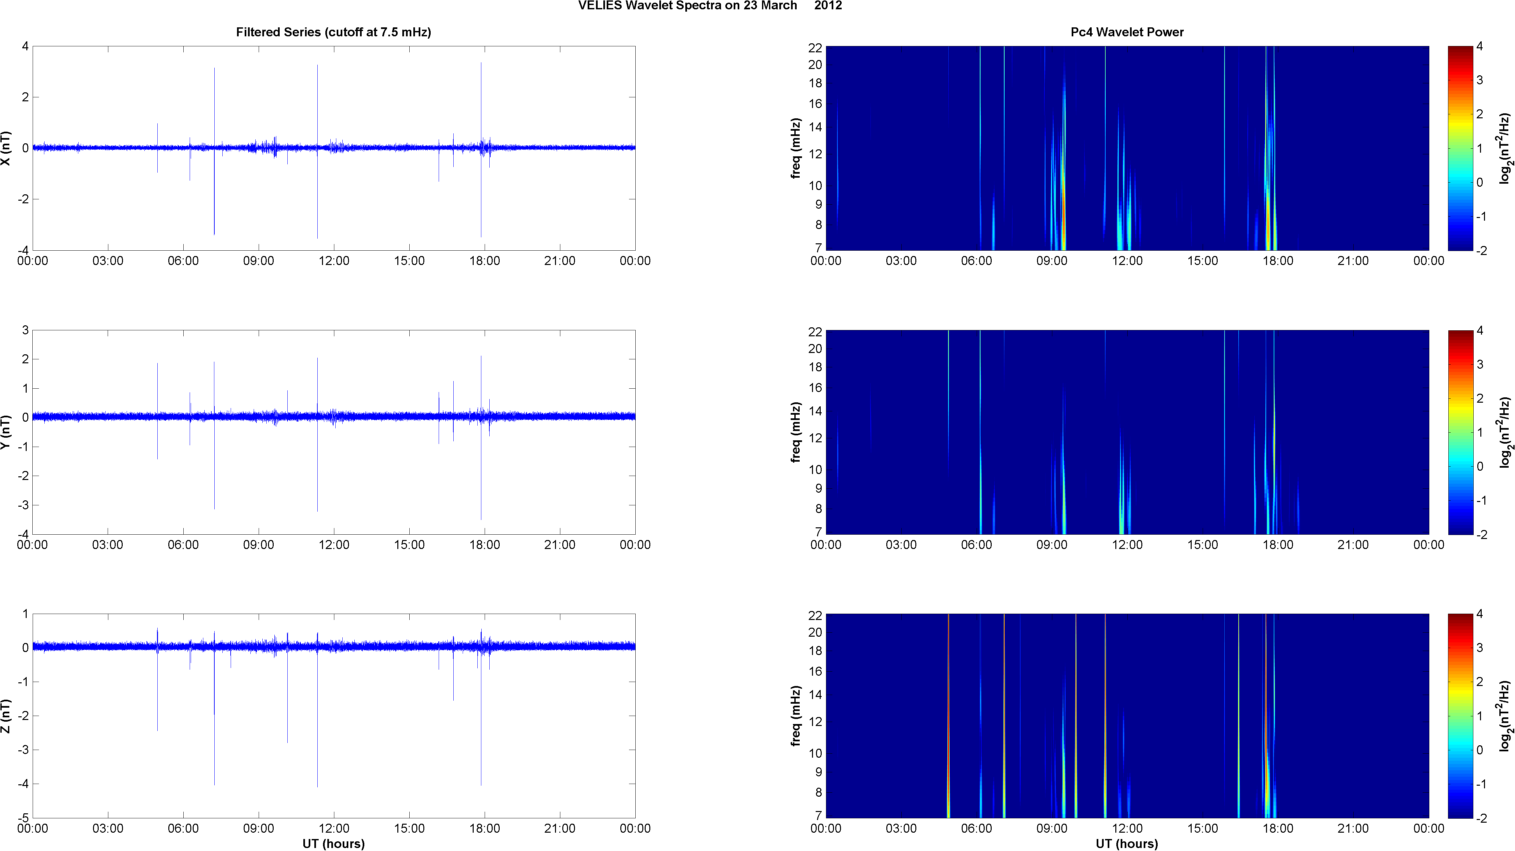Select the Y component filtered time series plot

(x=333, y=432)
